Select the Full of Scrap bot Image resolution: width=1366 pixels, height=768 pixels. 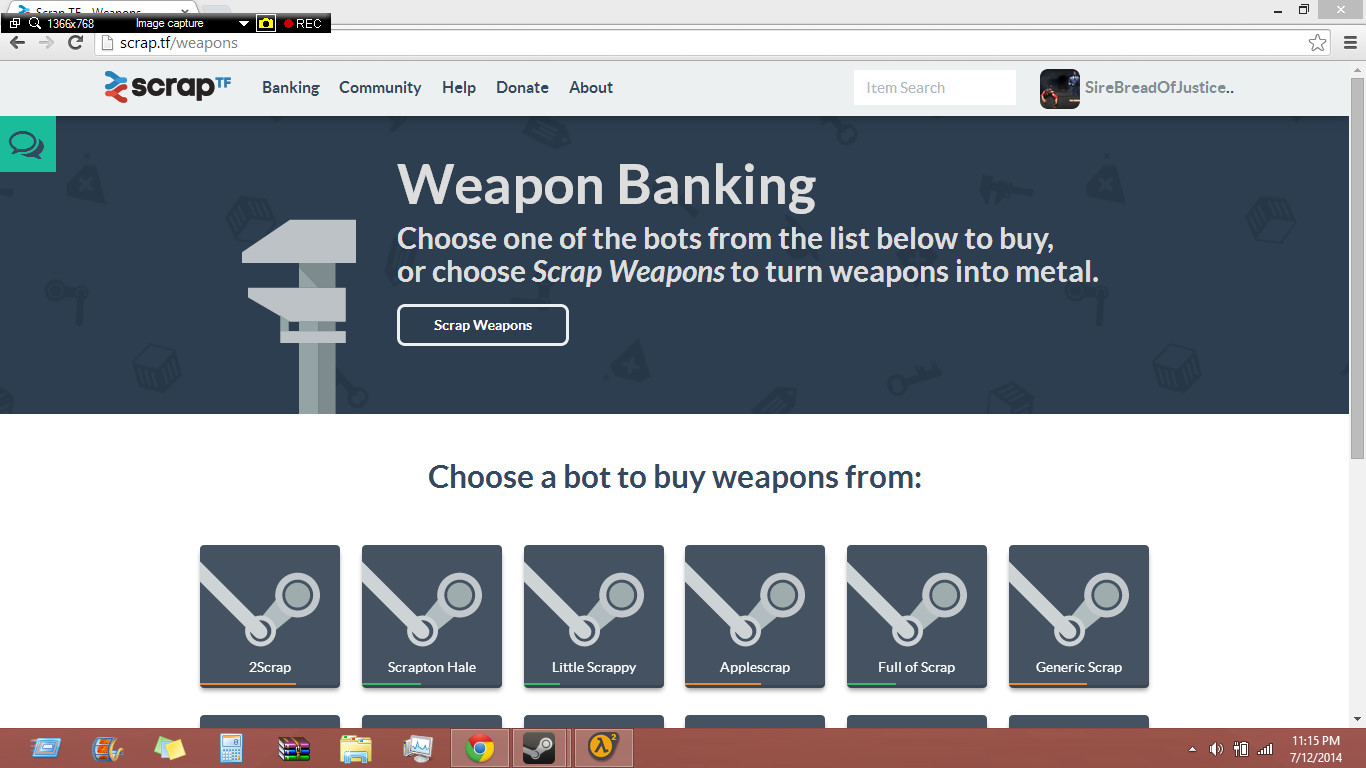pyautogui.click(x=917, y=616)
